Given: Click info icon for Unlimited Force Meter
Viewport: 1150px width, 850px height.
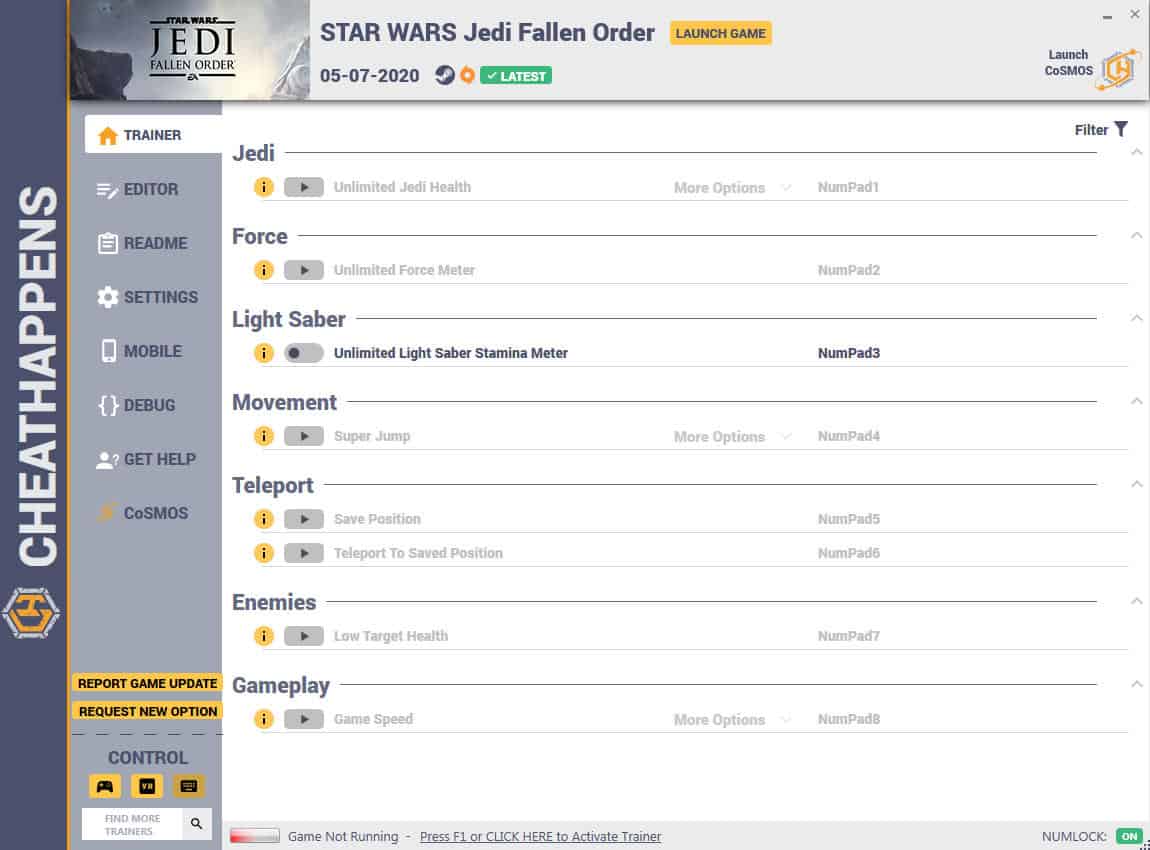Looking at the screenshot, I should pyautogui.click(x=263, y=270).
